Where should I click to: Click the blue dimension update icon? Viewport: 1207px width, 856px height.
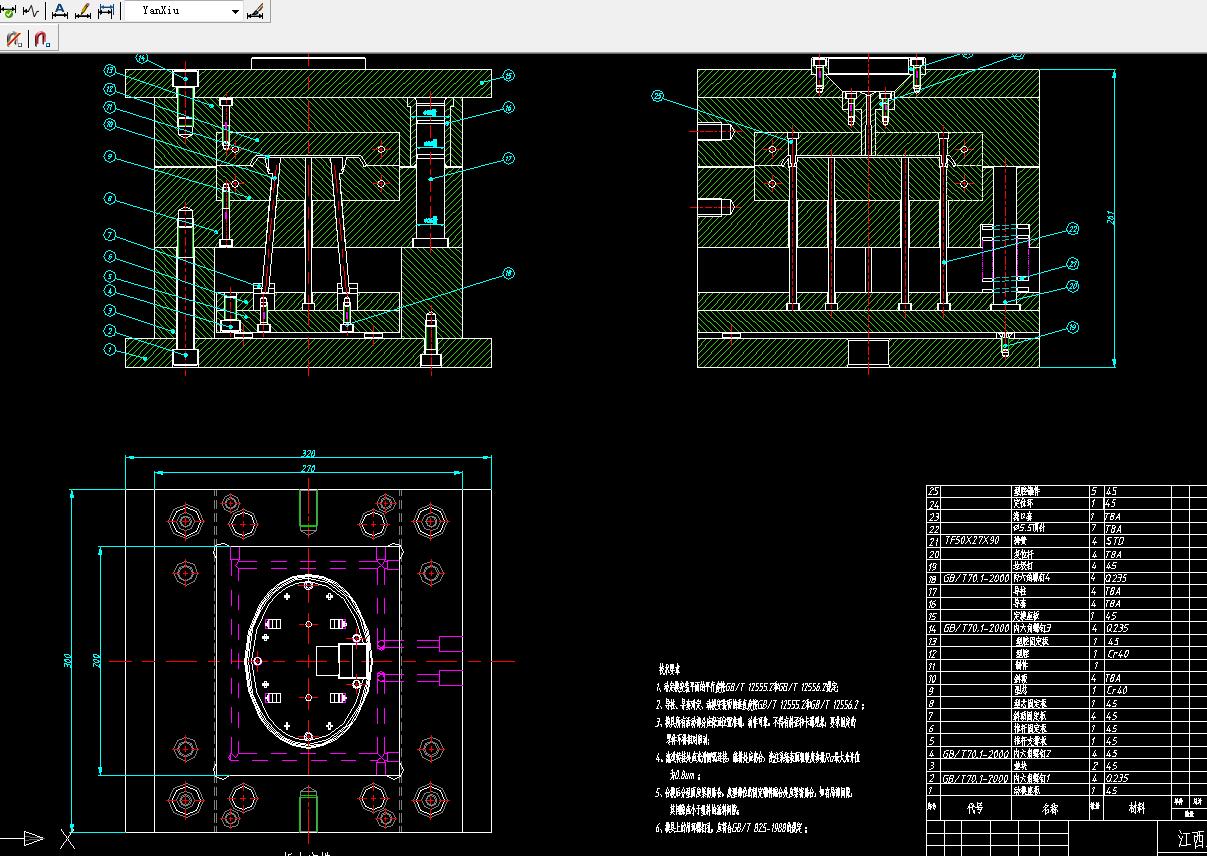pyautogui.click(x=106, y=11)
